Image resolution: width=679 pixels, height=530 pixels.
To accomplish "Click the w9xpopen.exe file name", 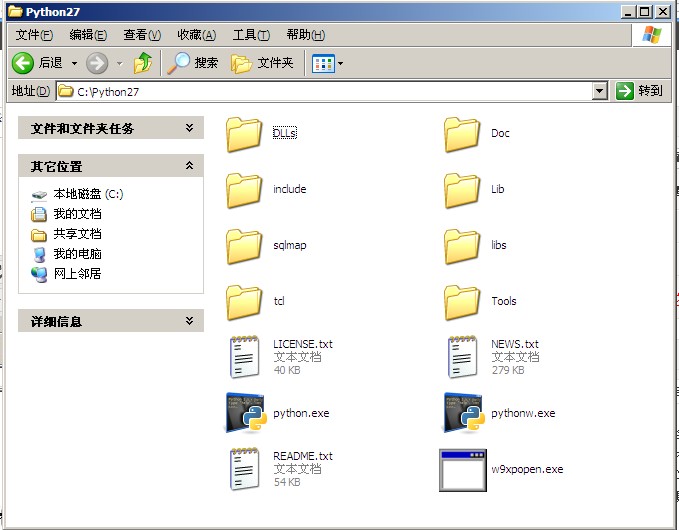I will (x=527, y=469).
